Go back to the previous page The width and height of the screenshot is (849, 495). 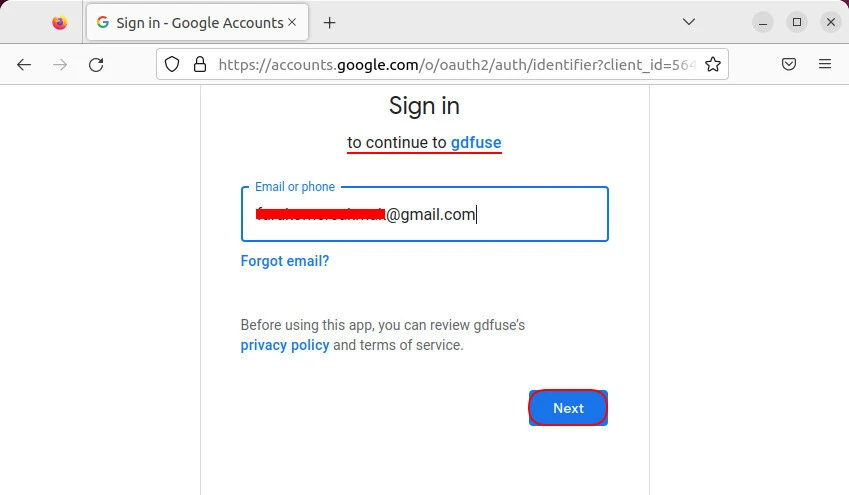click(24, 64)
